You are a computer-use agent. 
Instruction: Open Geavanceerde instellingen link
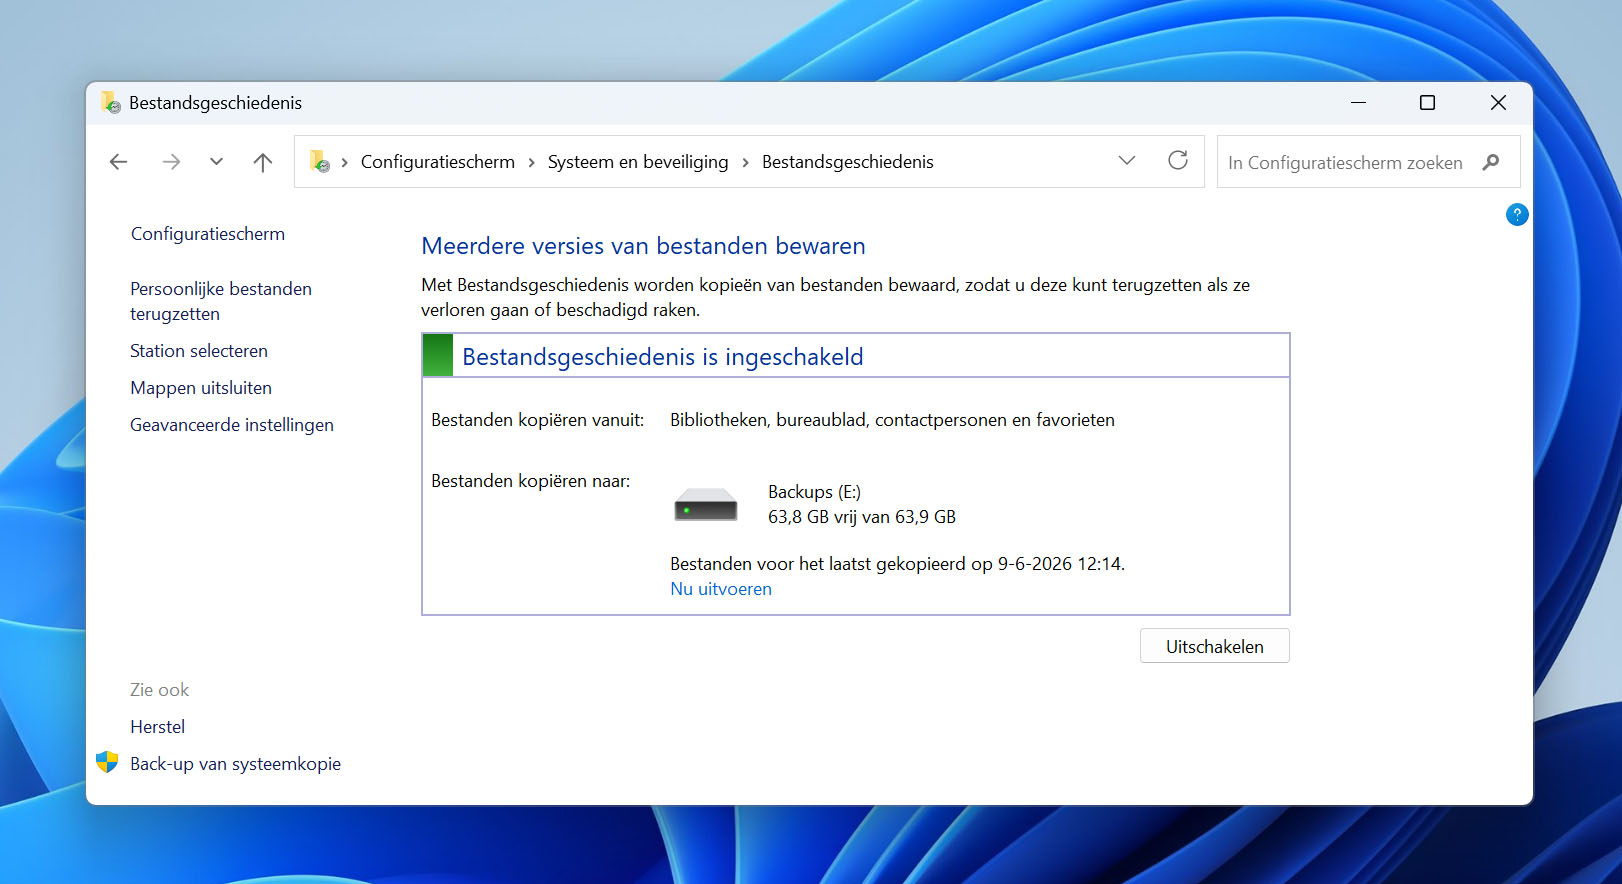[232, 425]
